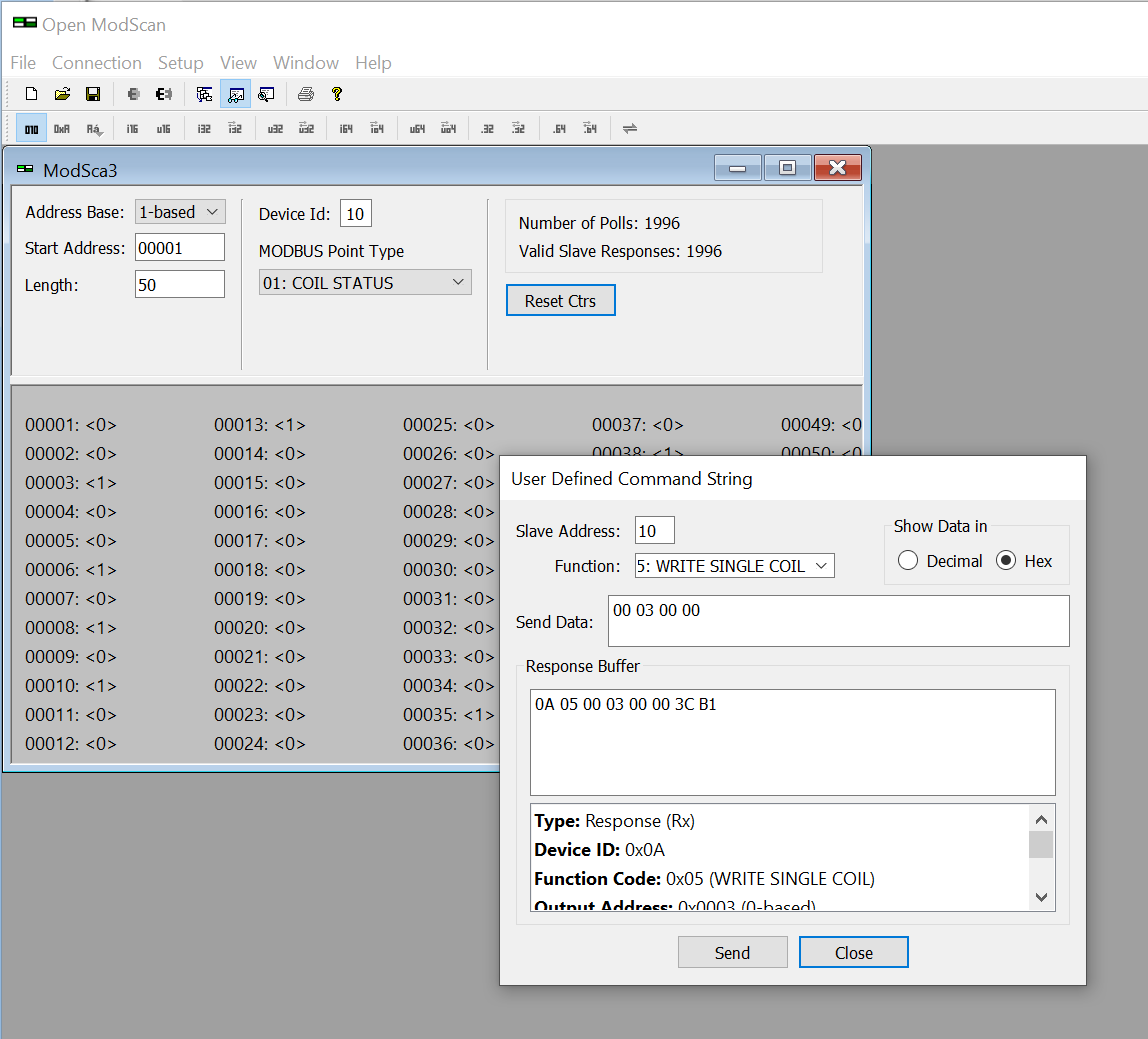Click the Slave Address input field
1148x1039 pixels.
(x=655, y=530)
